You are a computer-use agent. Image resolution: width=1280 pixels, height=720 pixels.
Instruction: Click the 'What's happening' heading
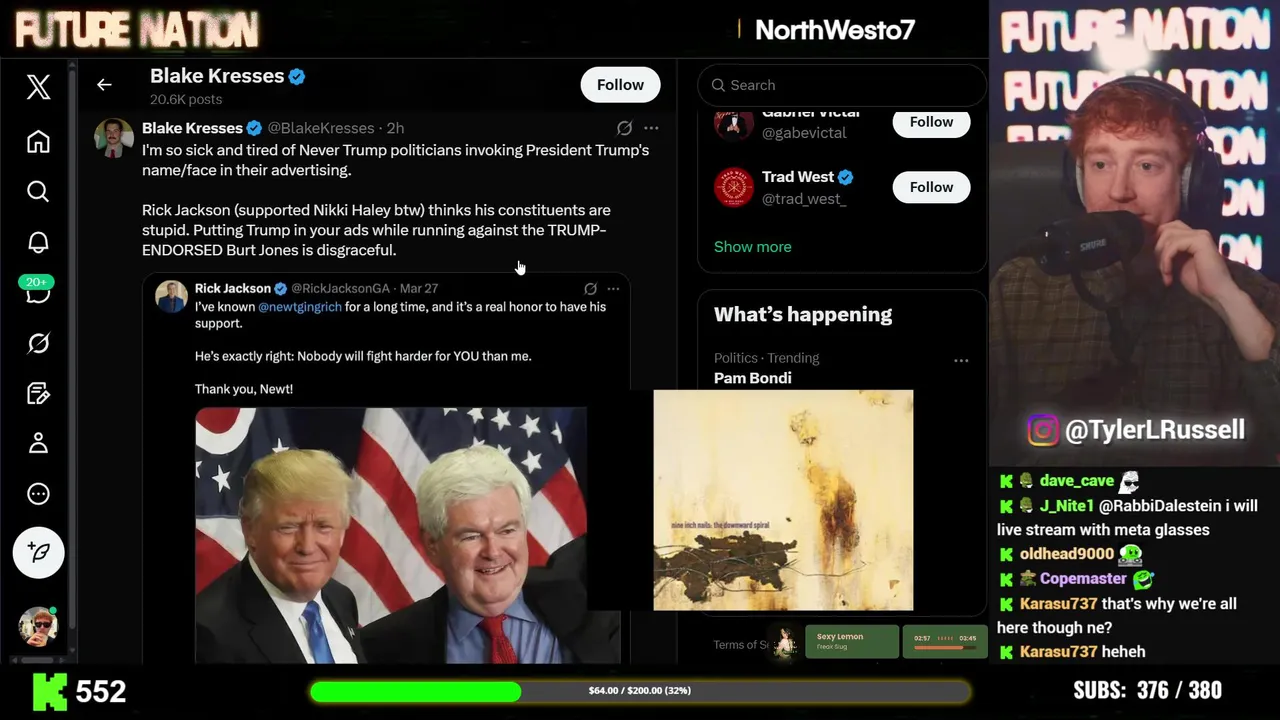click(803, 314)
